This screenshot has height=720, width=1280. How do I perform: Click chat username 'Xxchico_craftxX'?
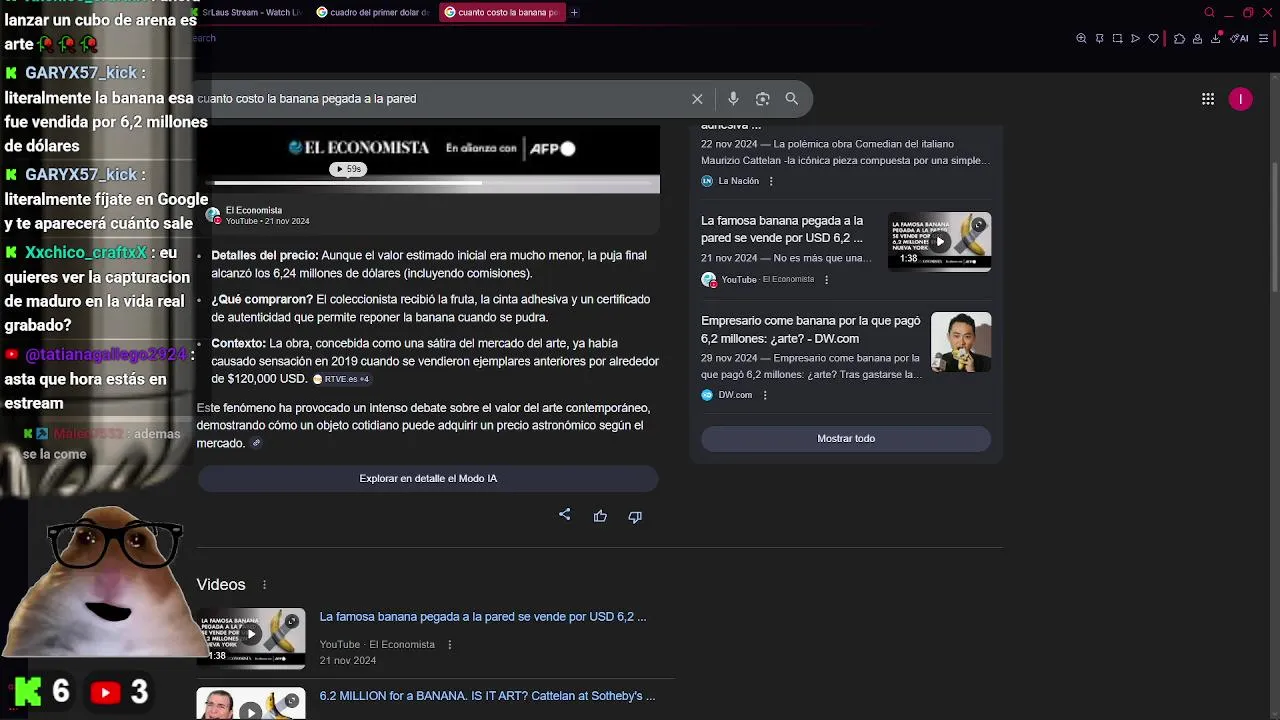coord(86,253)
